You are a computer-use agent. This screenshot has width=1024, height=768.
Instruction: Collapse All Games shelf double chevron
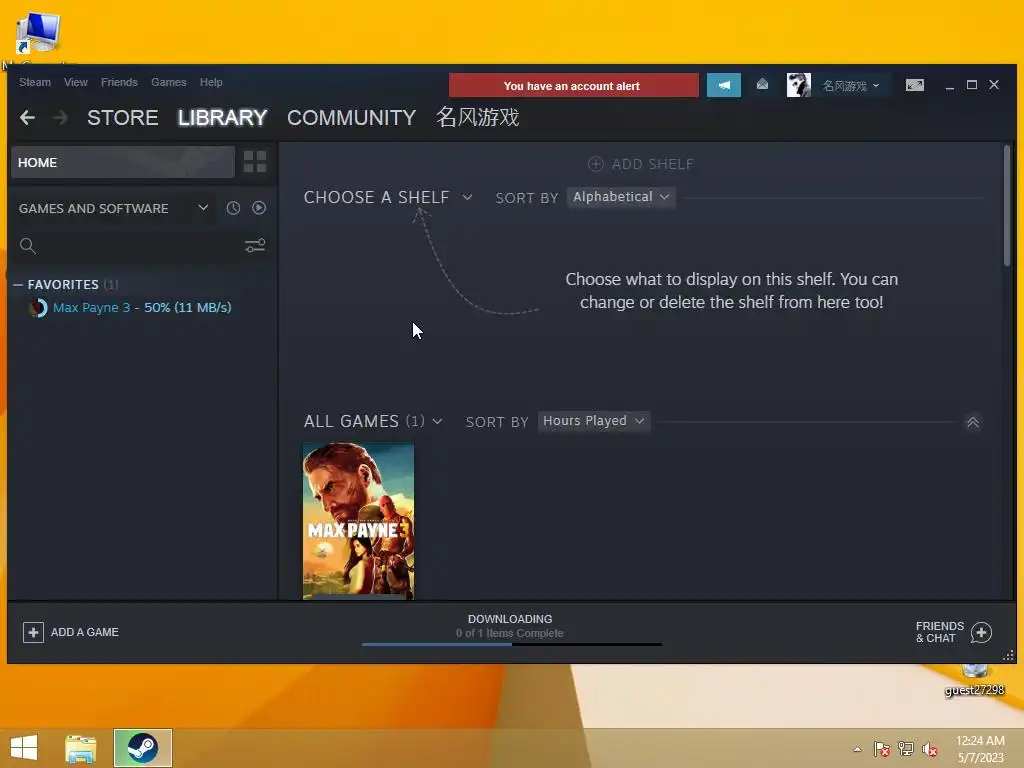(x=972, y=422)
